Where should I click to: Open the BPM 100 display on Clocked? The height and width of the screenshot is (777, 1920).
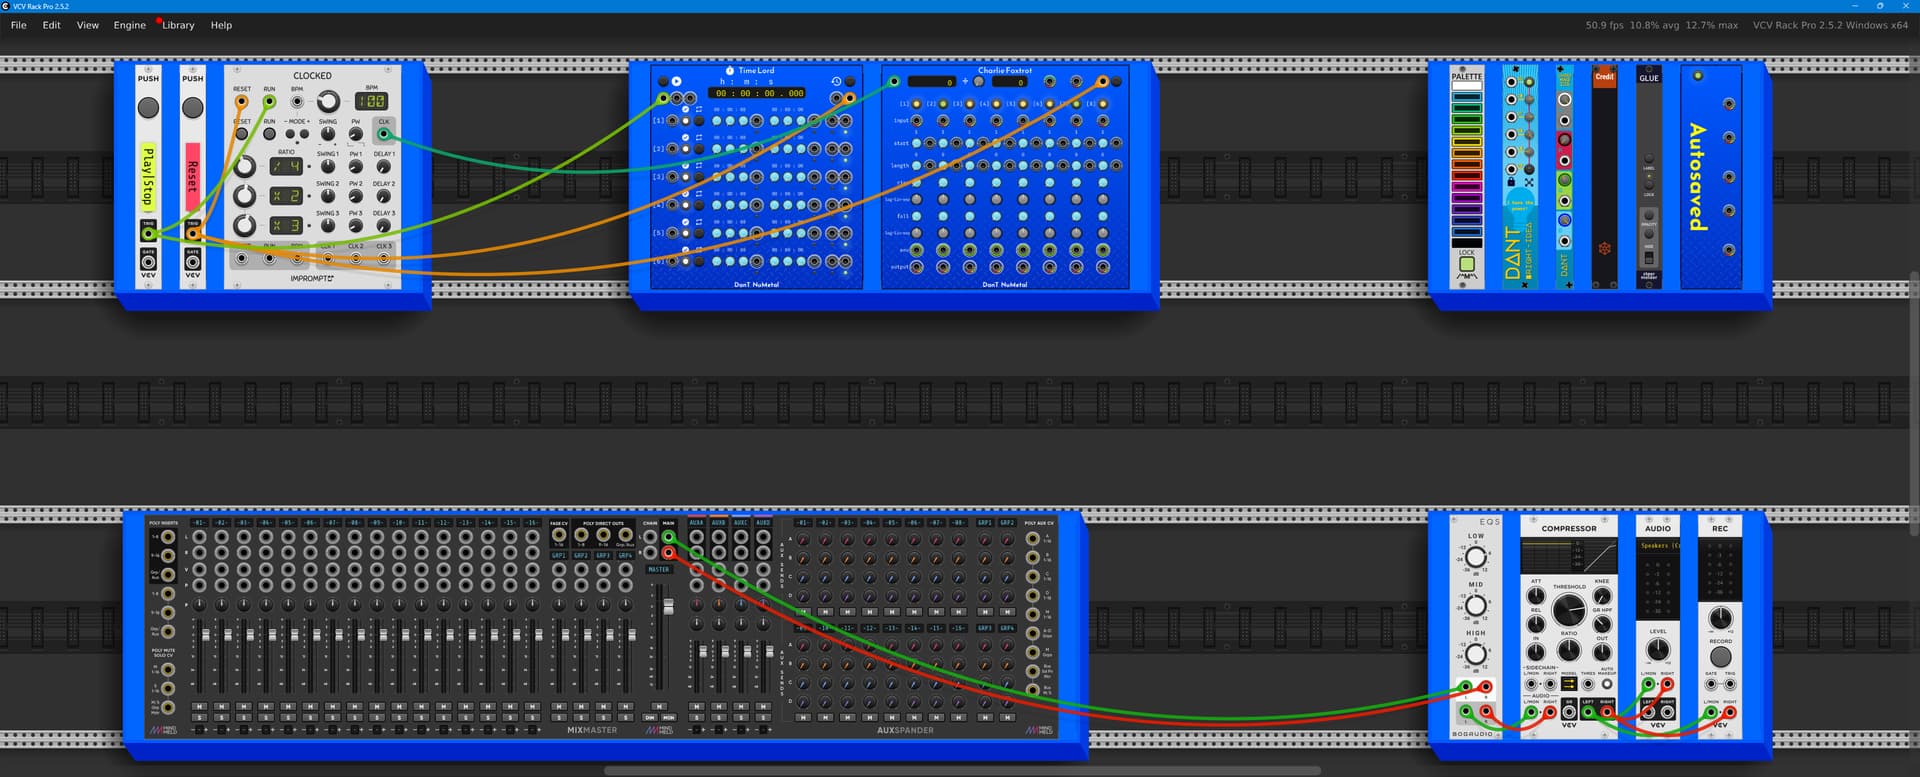(372, 101)
